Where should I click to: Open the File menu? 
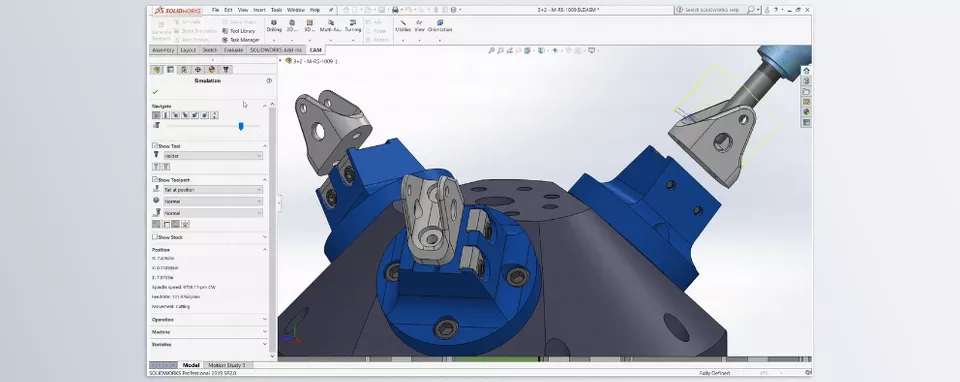click(216, 10)
